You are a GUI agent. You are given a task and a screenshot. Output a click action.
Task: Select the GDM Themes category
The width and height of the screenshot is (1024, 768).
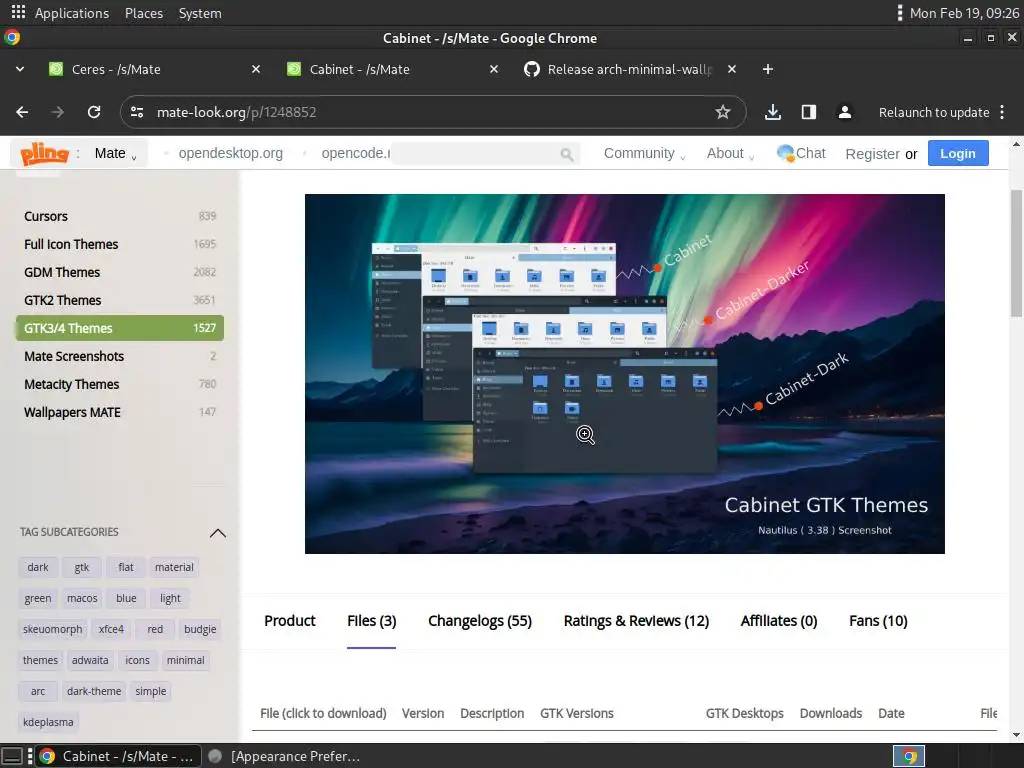click(x=120, y=272)
